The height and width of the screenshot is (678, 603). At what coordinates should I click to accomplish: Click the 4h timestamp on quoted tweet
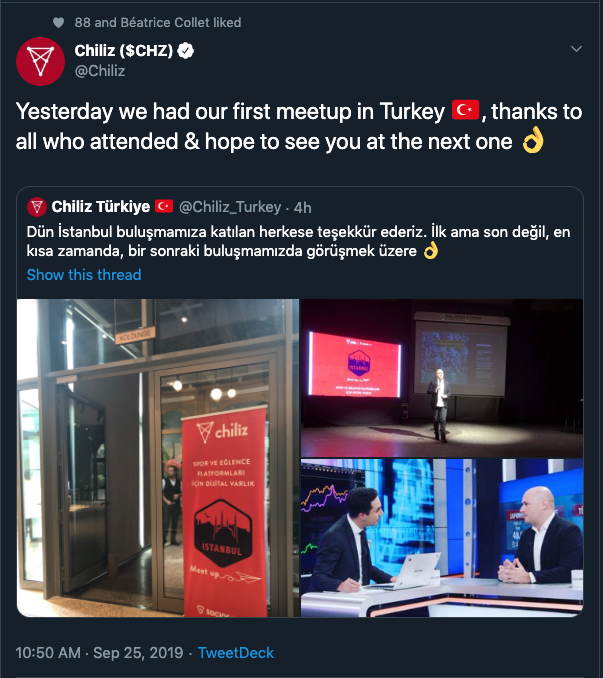[303, 208]
